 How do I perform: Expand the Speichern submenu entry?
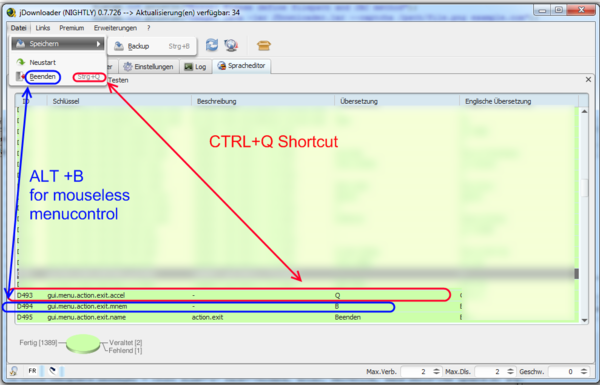(x=58, y=44)
